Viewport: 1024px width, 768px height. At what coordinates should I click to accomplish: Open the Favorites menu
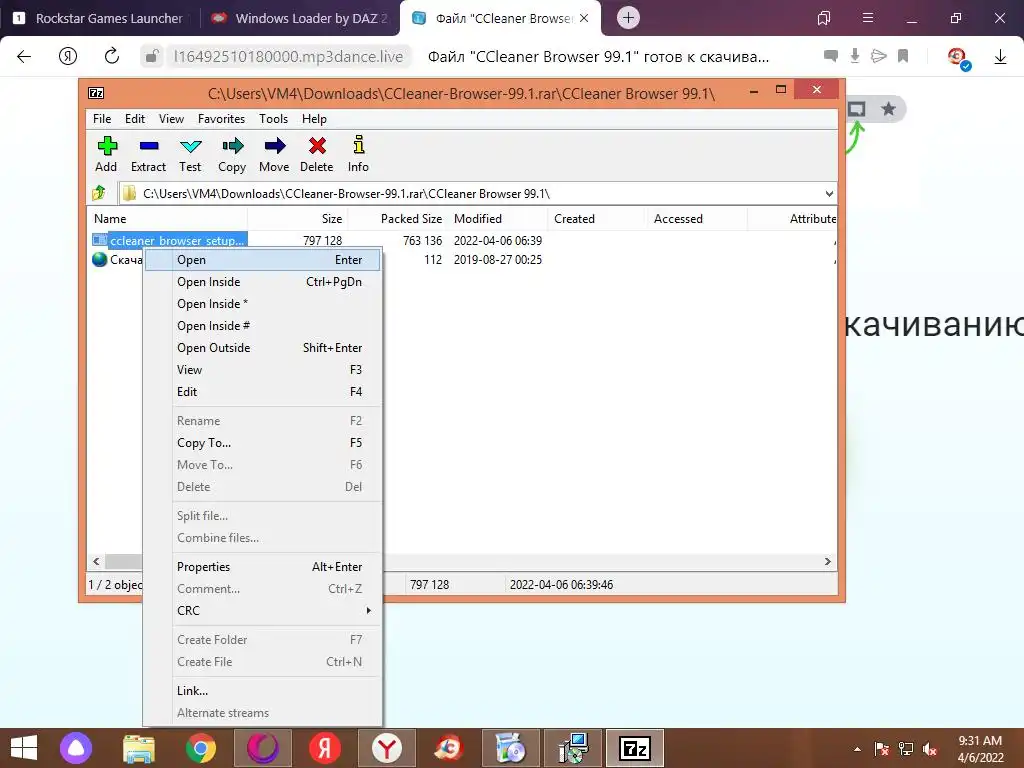click(x=221, y=119)
